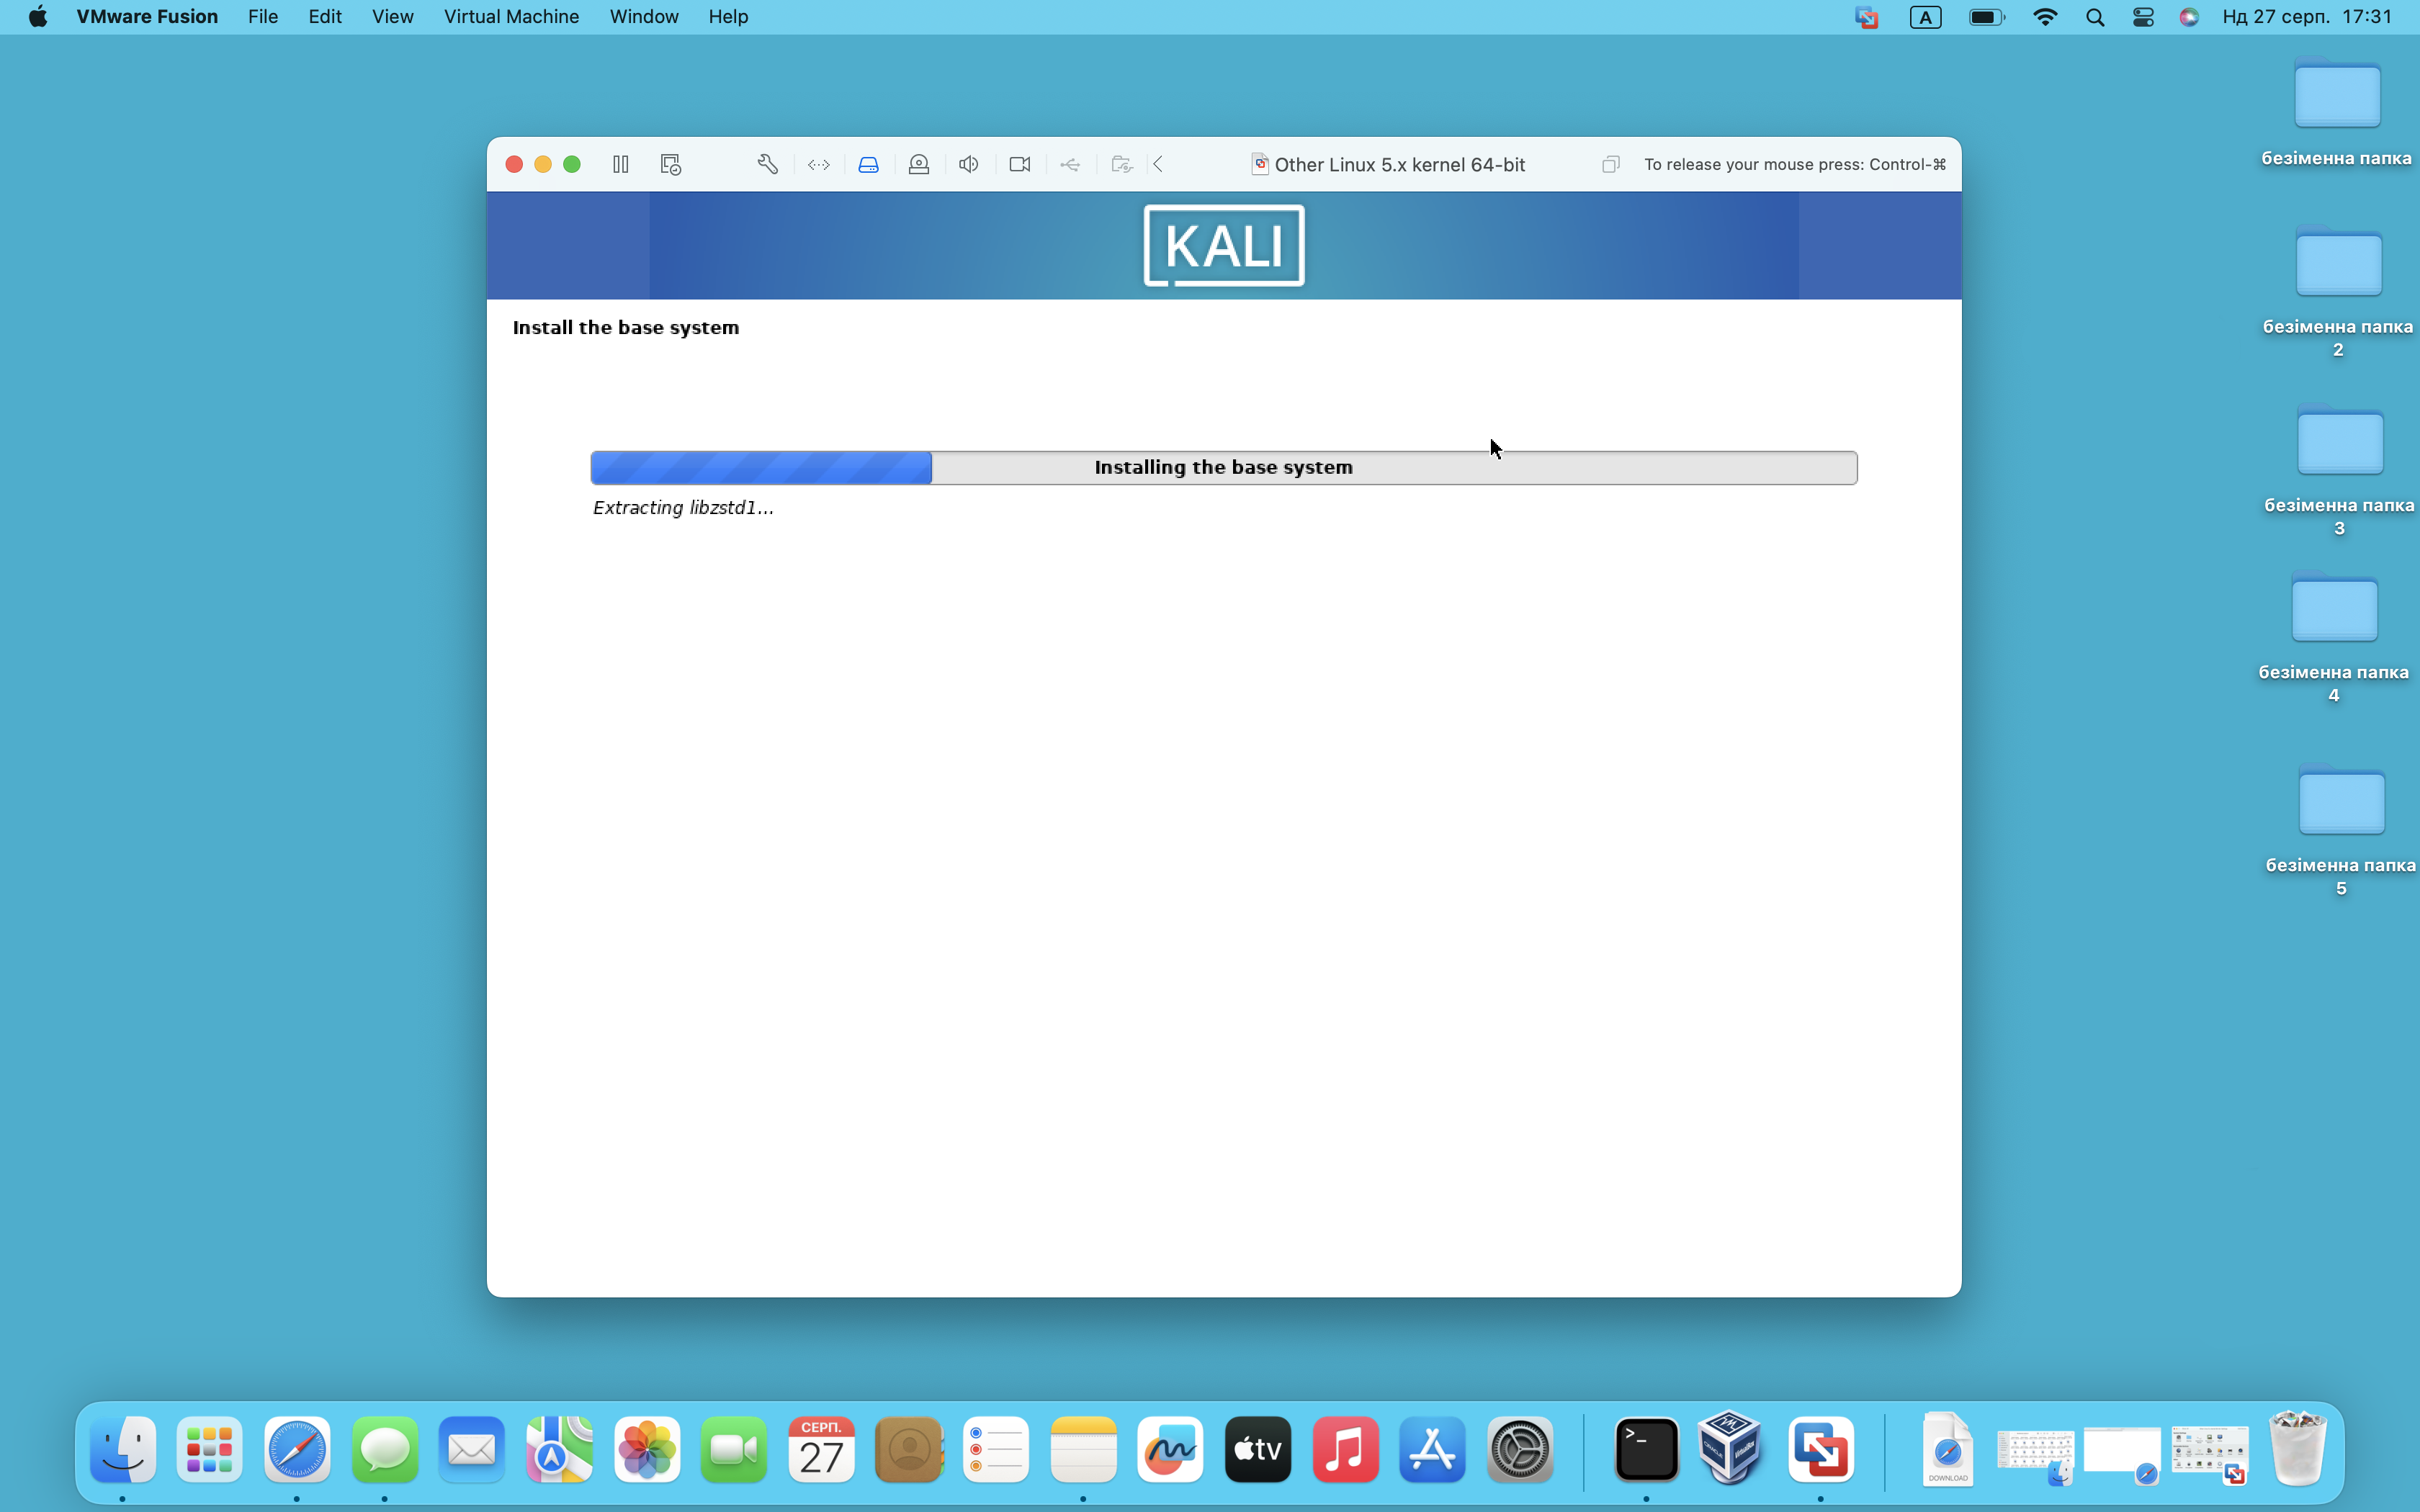Open Spotlight search
Viewport: 2420px width, 1512px height.
click(2095, 17)
